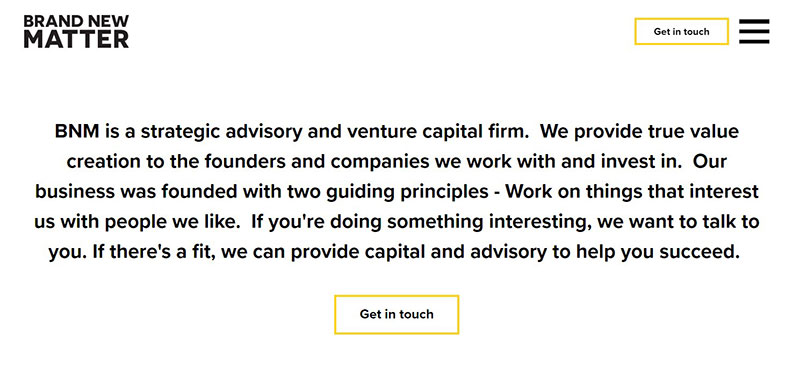This screenshot has width=800, height=370.
Task: Click the words "true value" in the first line
Action: coord(693,132)
